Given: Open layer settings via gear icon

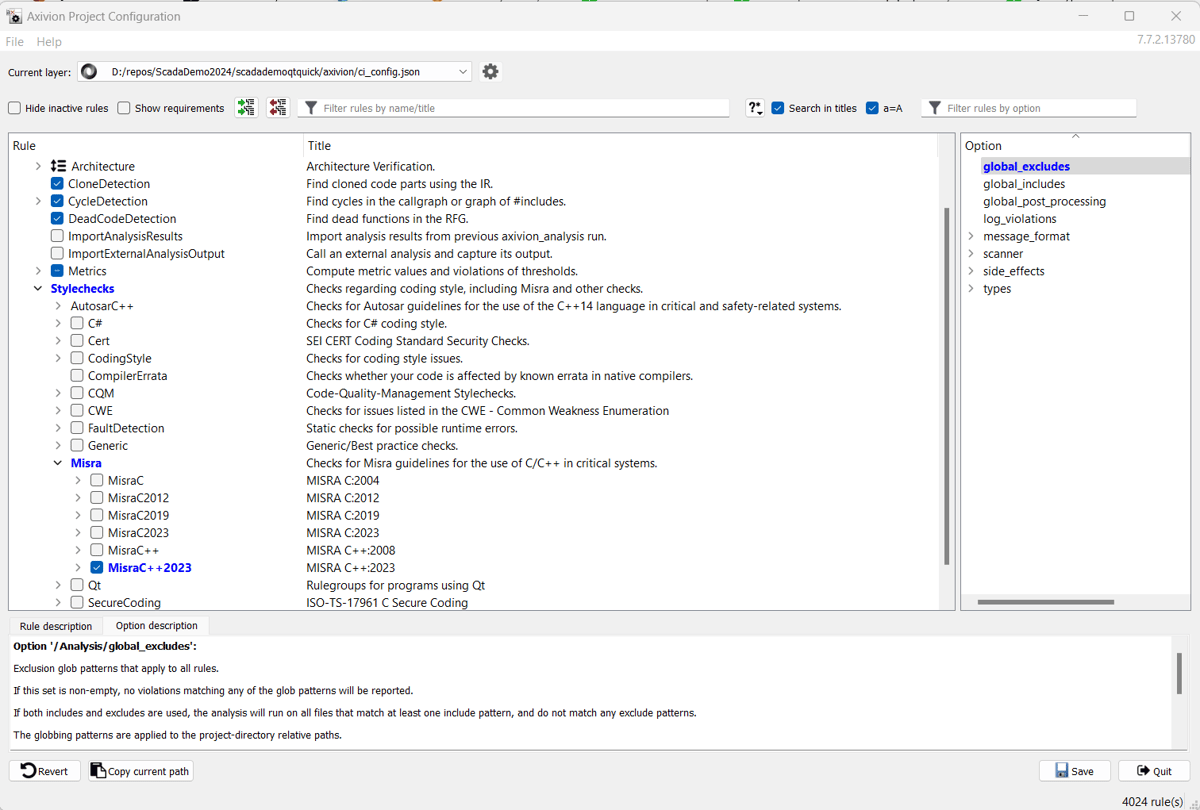Looking at the screenshot, I should [x=490, y=72].
